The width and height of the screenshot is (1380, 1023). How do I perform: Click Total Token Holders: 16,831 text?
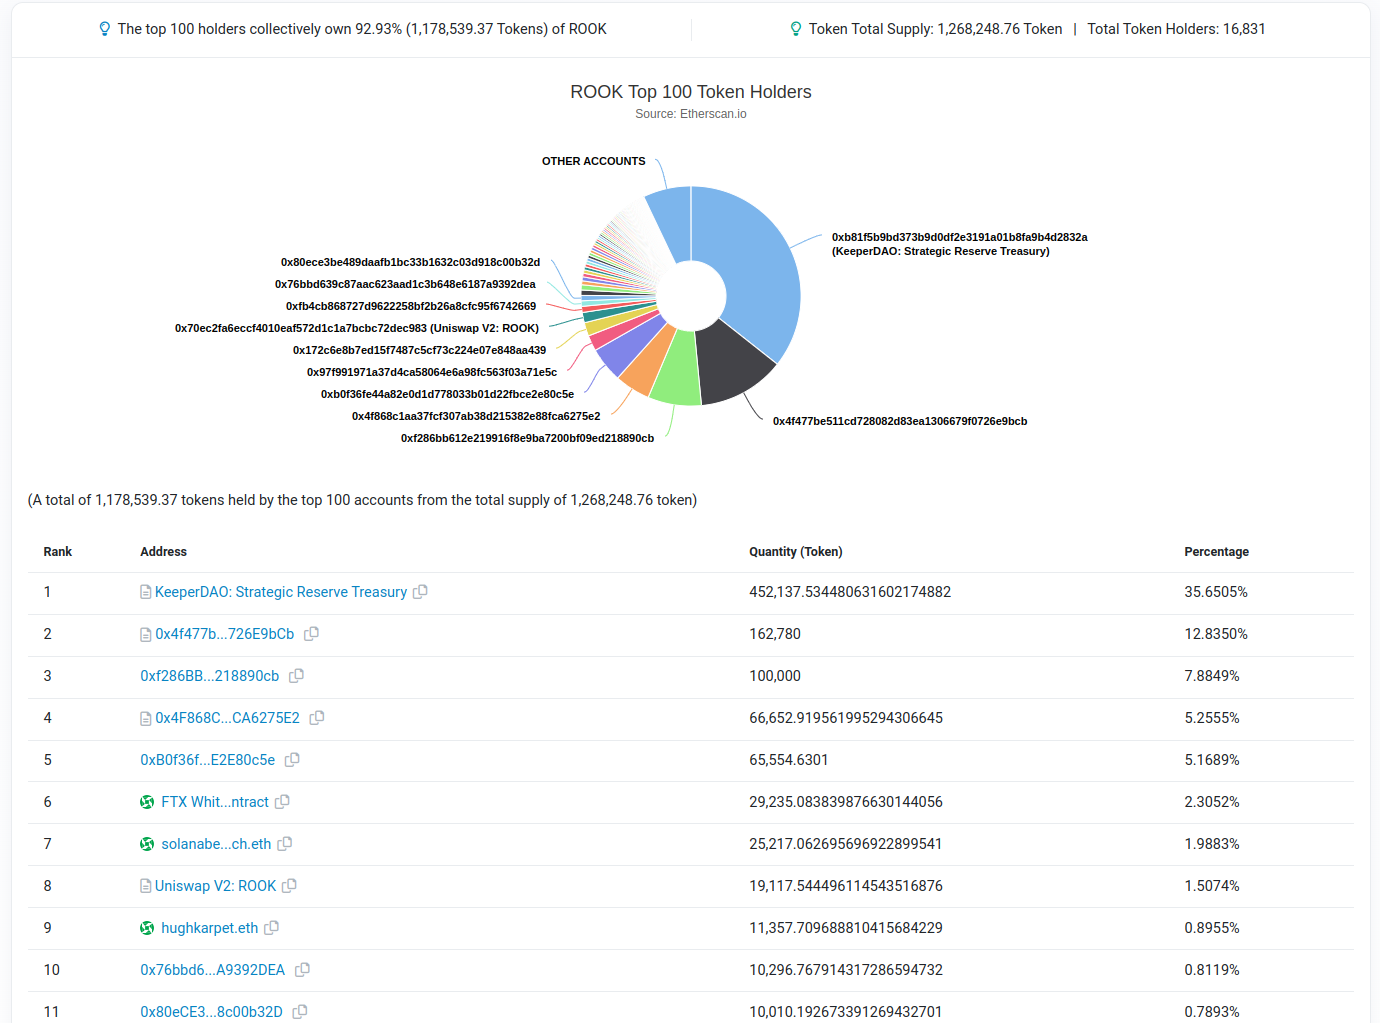coord(1176,29)
